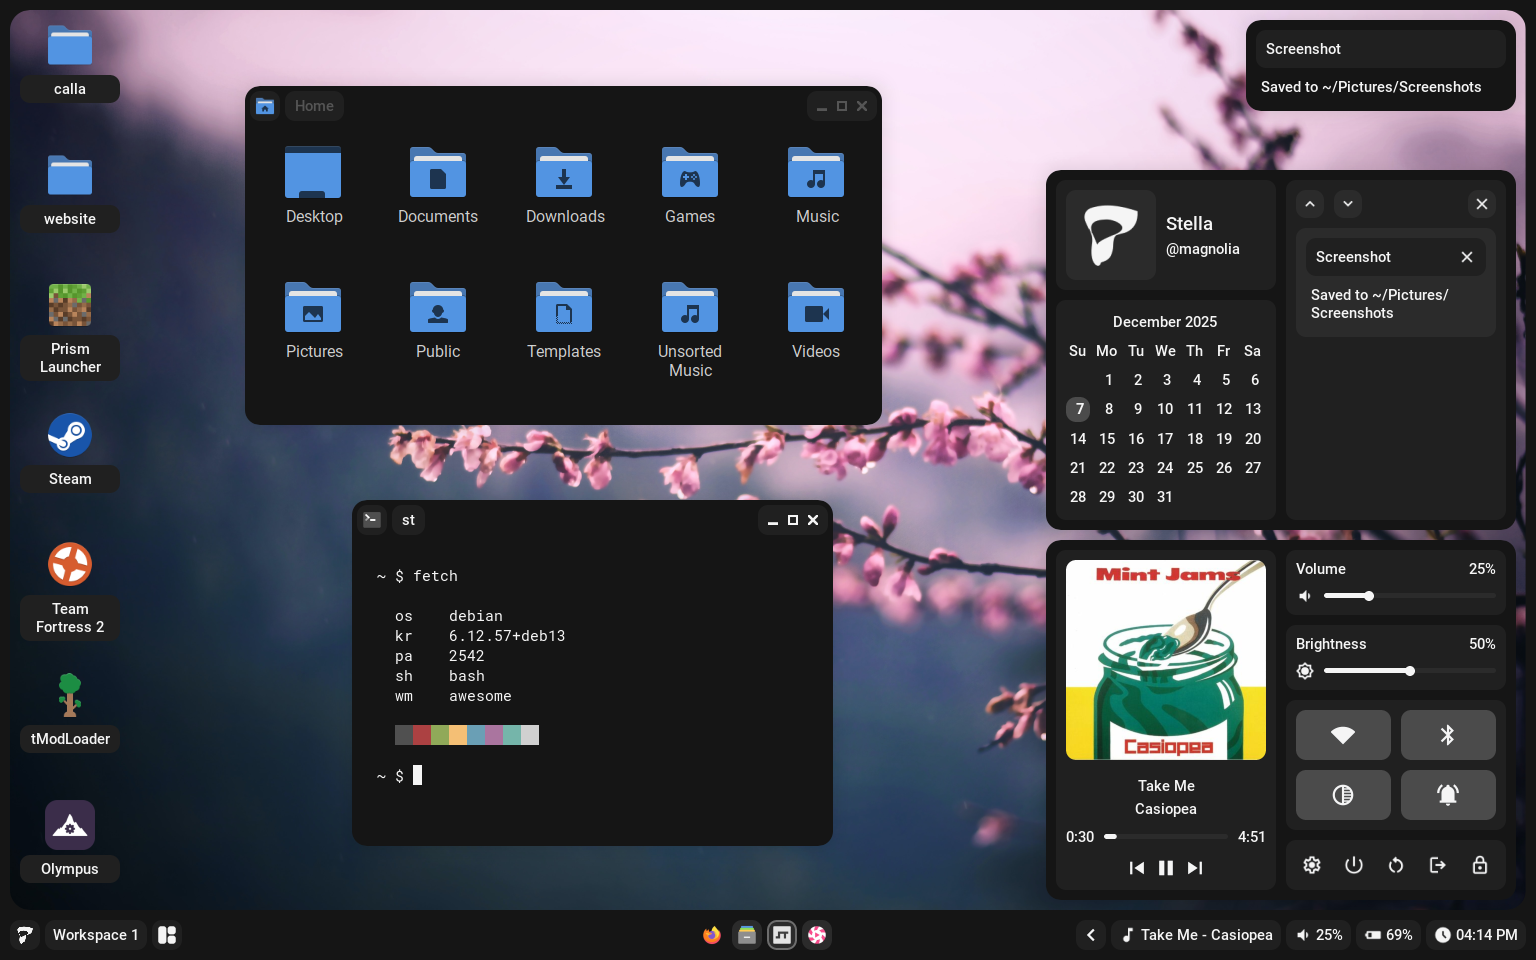Skip to the next track
Screen dimensions: 1536x960
(x=1195, y=868)
